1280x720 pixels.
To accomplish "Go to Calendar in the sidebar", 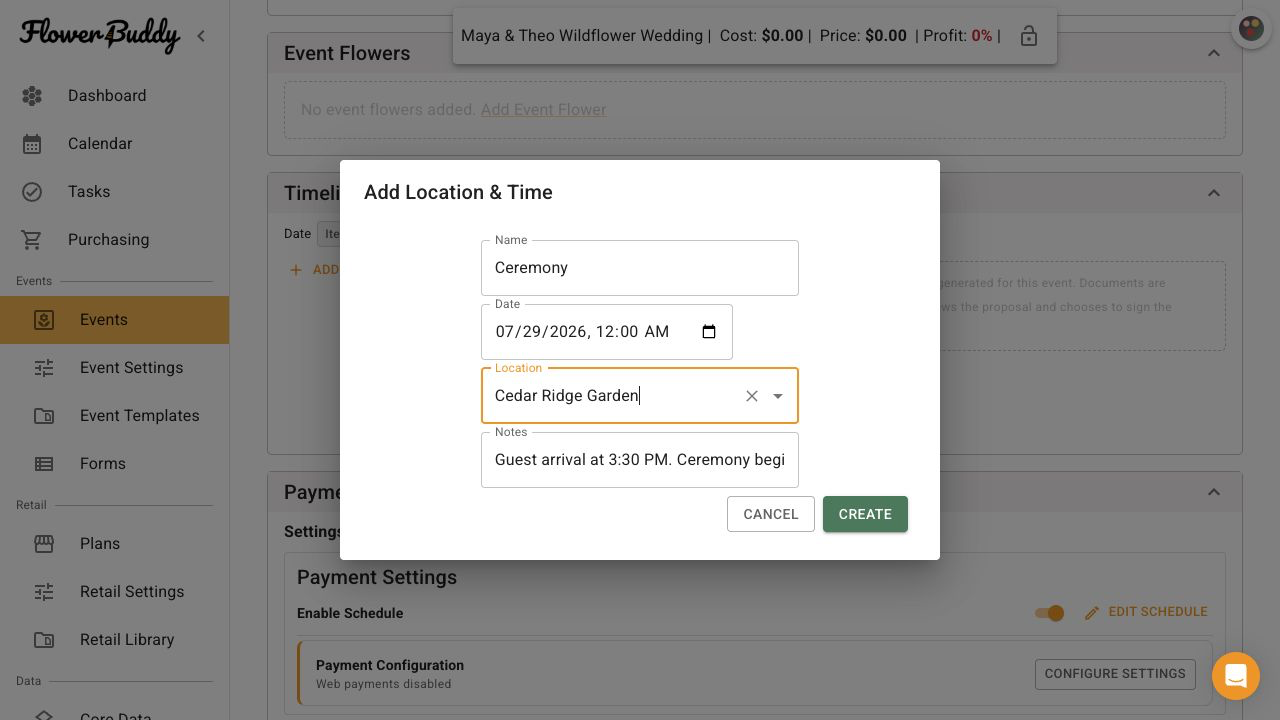I will (114, 144).
